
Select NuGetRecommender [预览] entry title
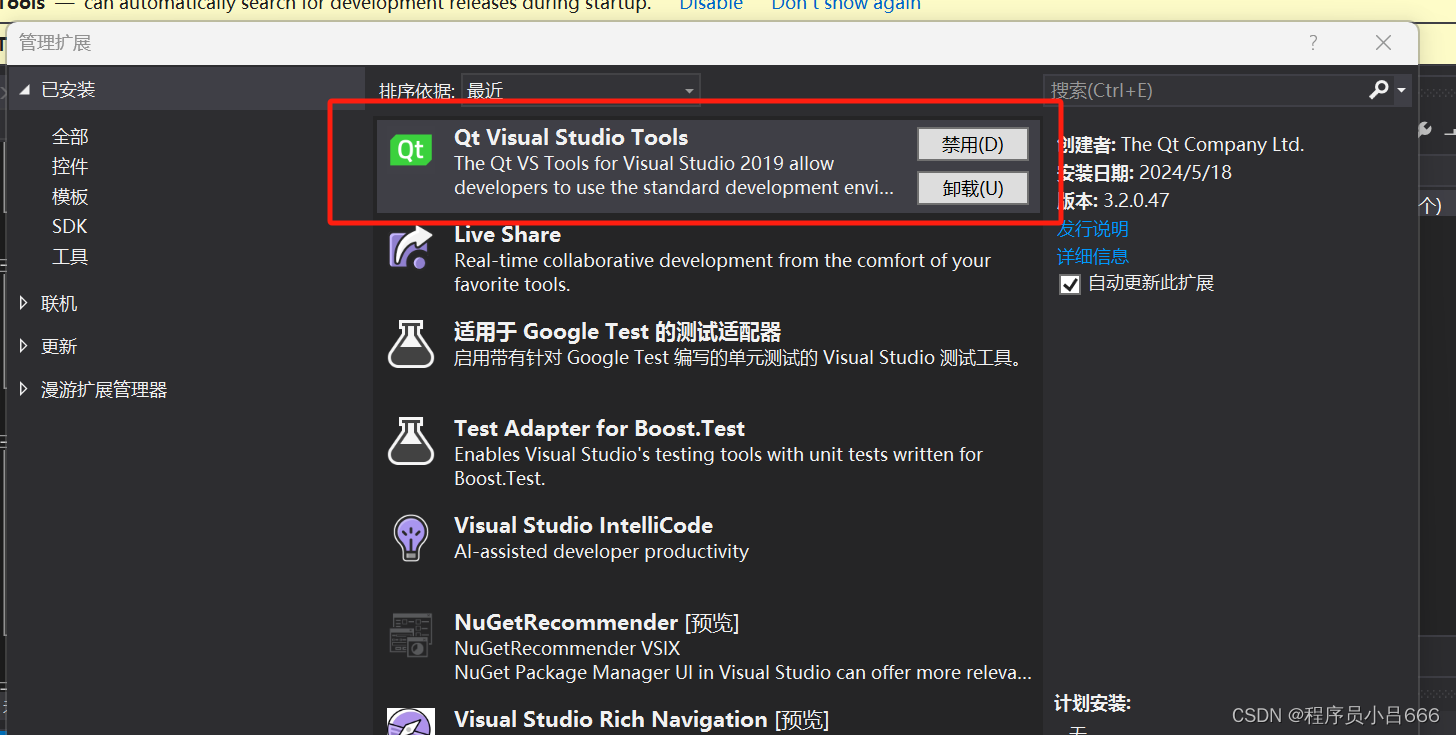pyautogui.click(x=596, y=622)
